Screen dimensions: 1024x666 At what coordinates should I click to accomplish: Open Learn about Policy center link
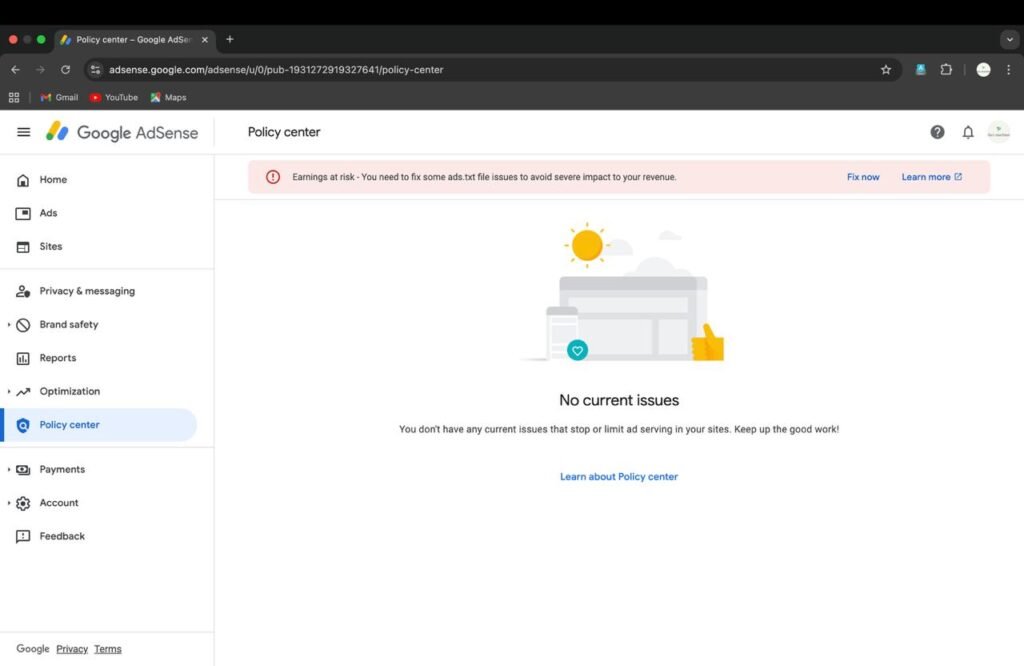618,477
